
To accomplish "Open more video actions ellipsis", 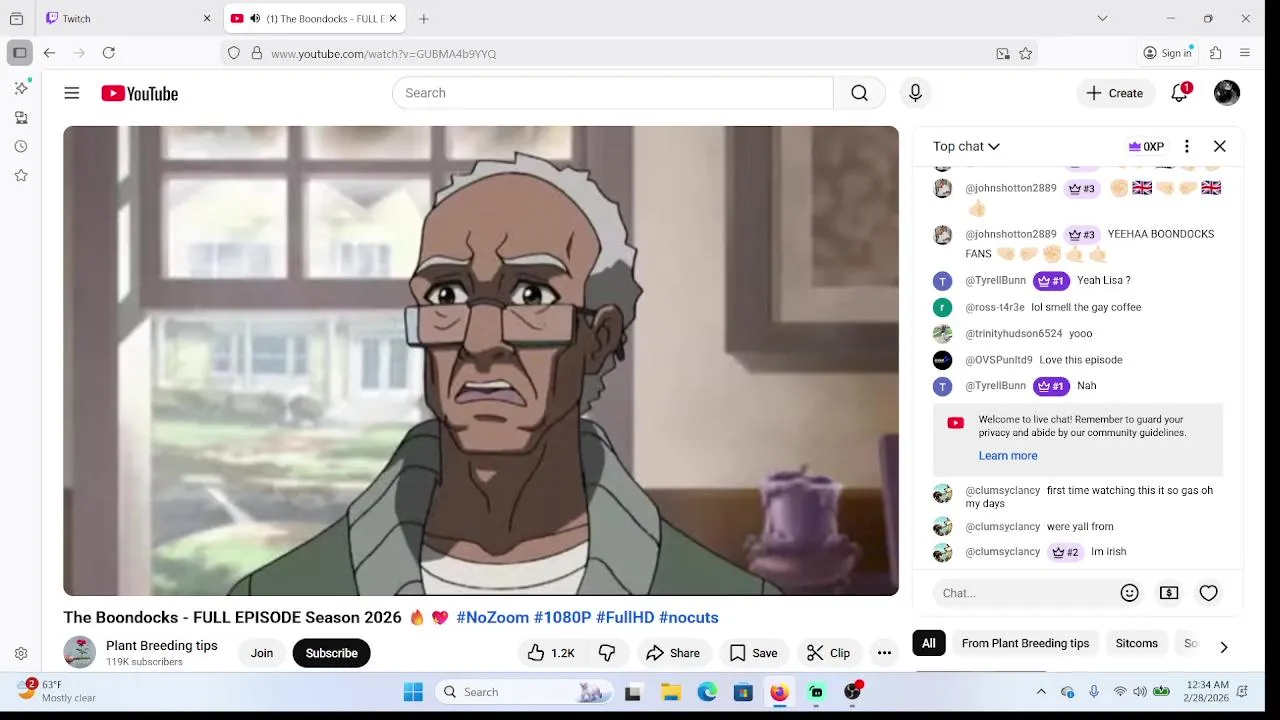I will [884, 653].
